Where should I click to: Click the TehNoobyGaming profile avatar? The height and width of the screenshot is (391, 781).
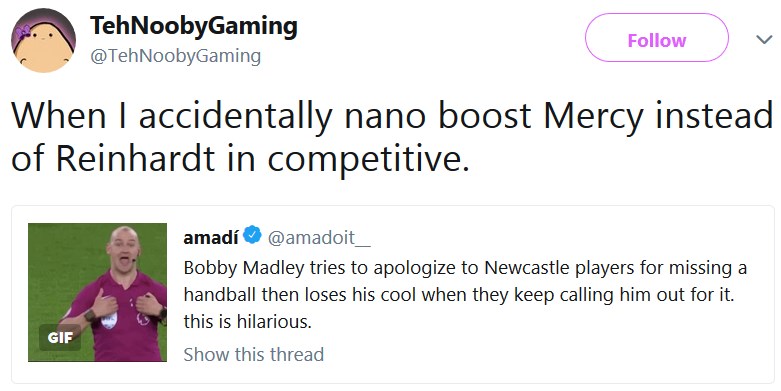tap(43, 40)
